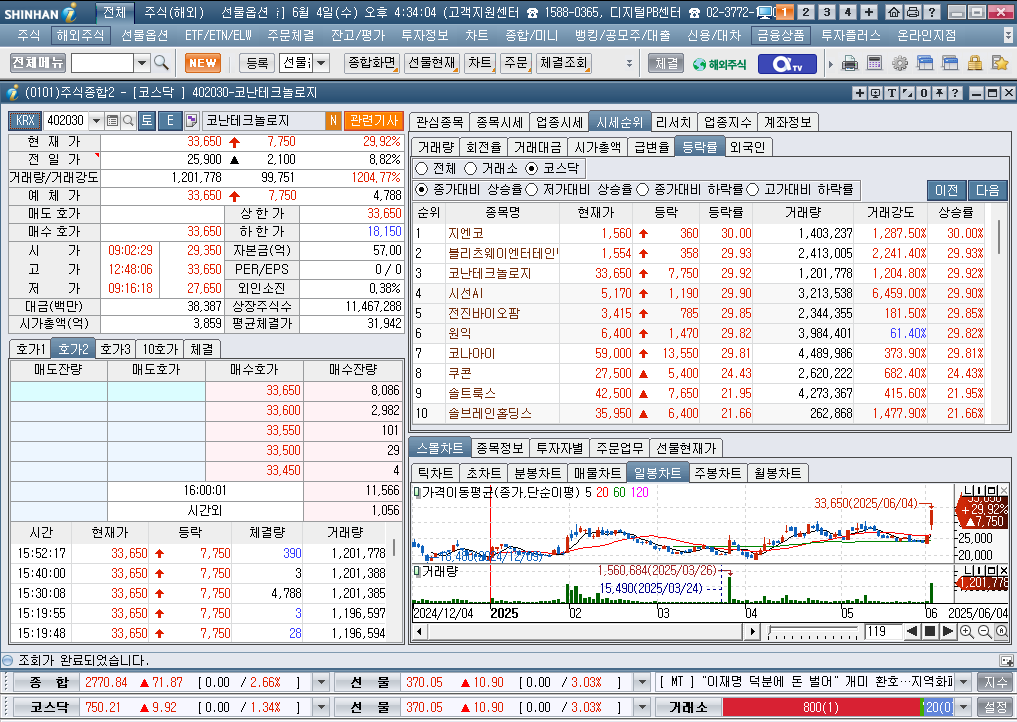Viewport: 1017px width, 722px height.
Task: Click the monitor-arrow icon in the window header
Action: (876, 93)
